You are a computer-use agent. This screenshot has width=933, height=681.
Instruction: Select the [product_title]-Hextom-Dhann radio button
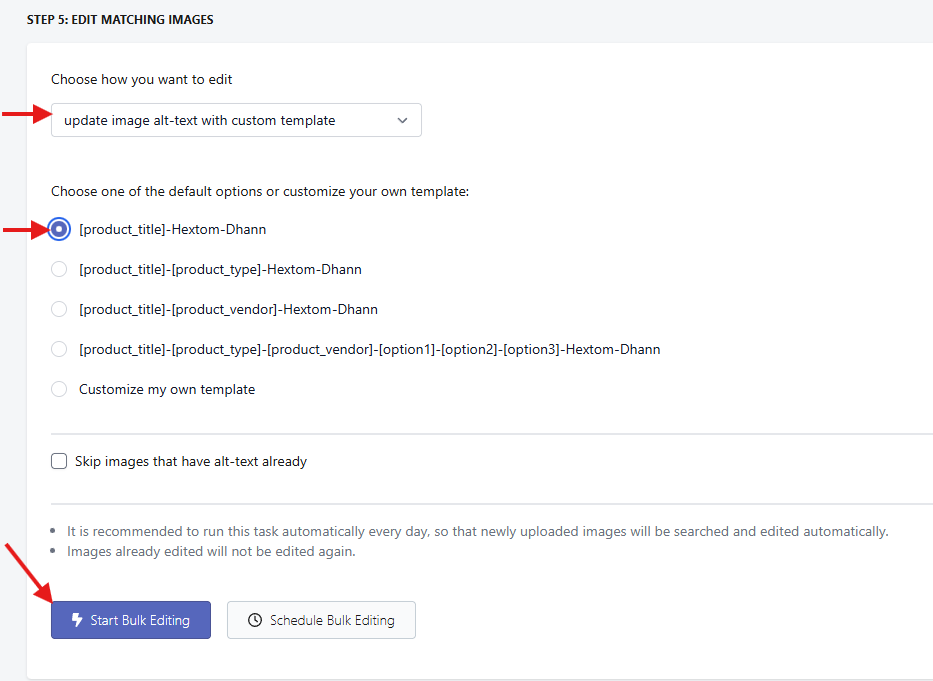click(x=59, y=229)
